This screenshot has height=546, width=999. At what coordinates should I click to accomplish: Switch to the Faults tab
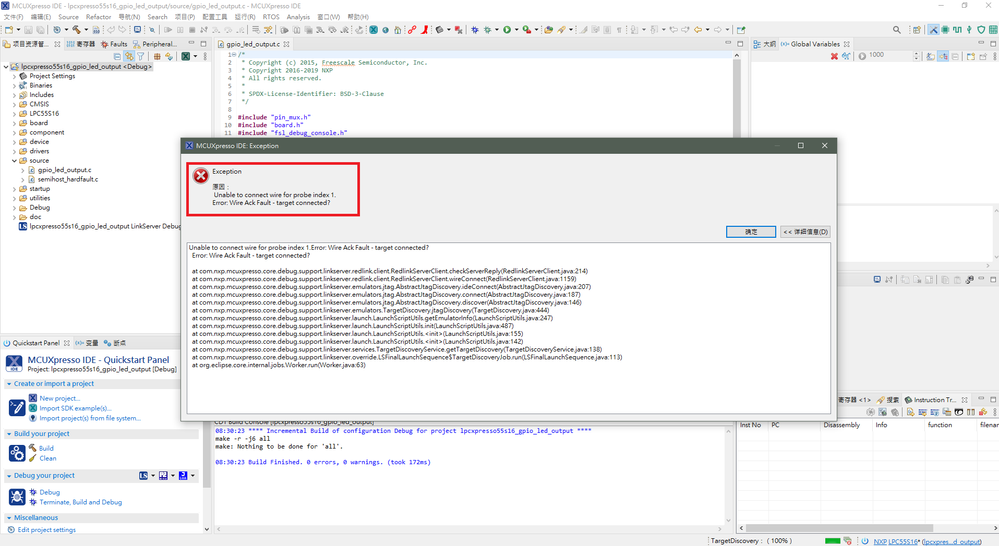click(114, 44)
